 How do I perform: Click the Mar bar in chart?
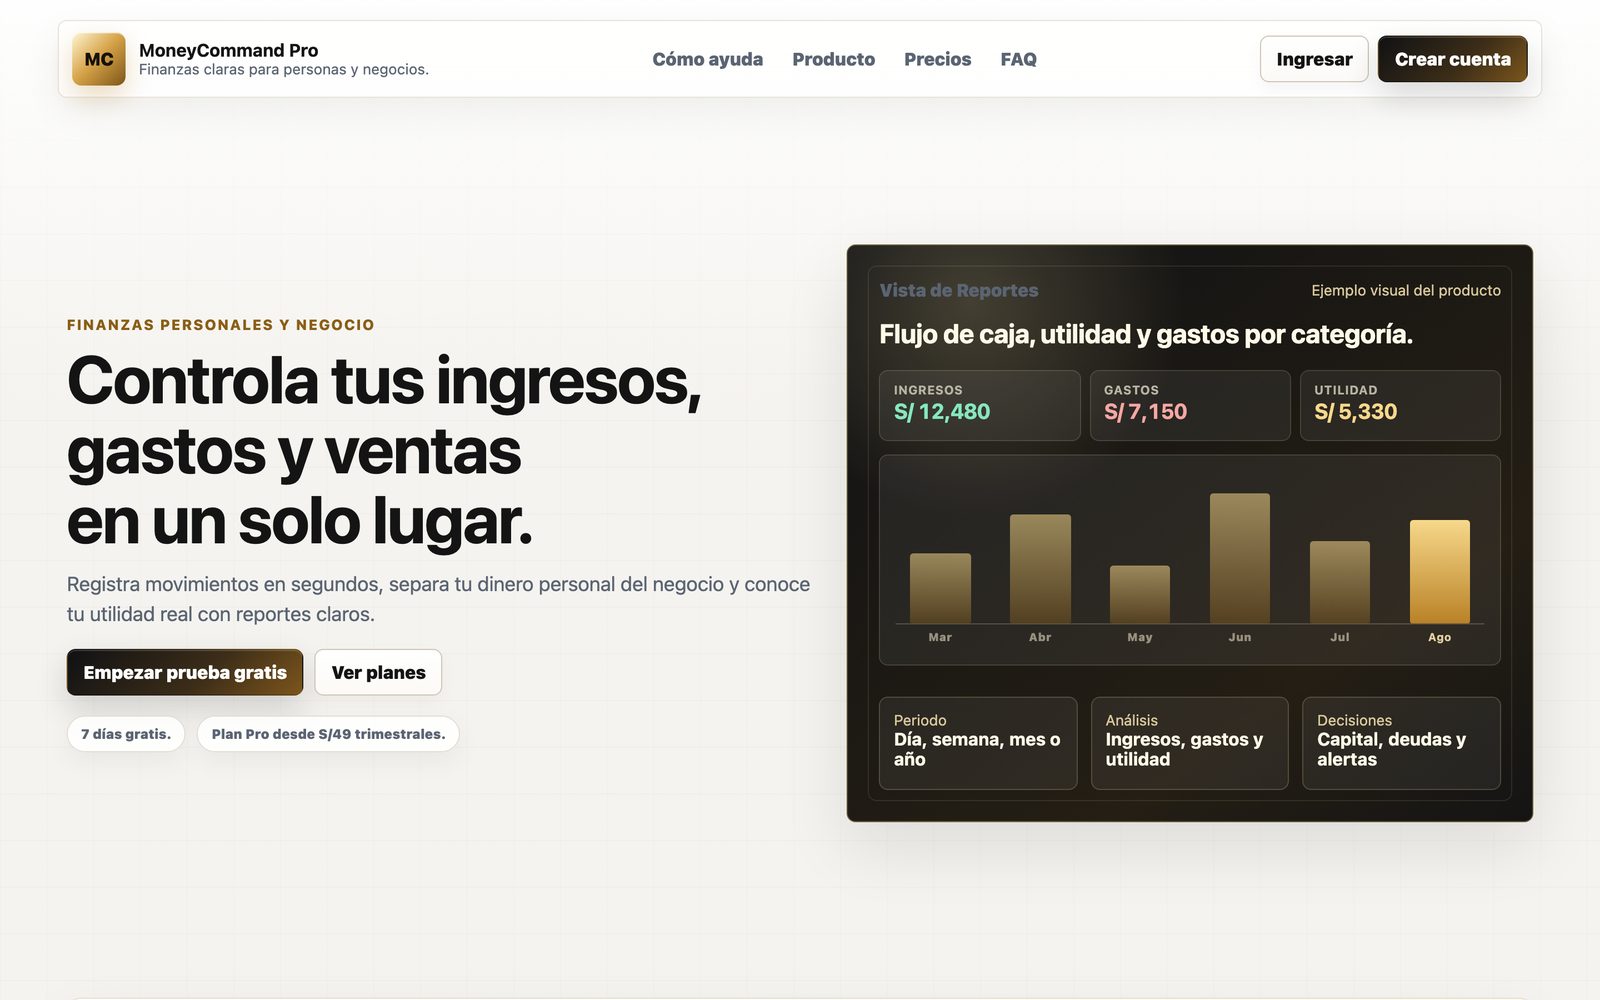point(940,588)
